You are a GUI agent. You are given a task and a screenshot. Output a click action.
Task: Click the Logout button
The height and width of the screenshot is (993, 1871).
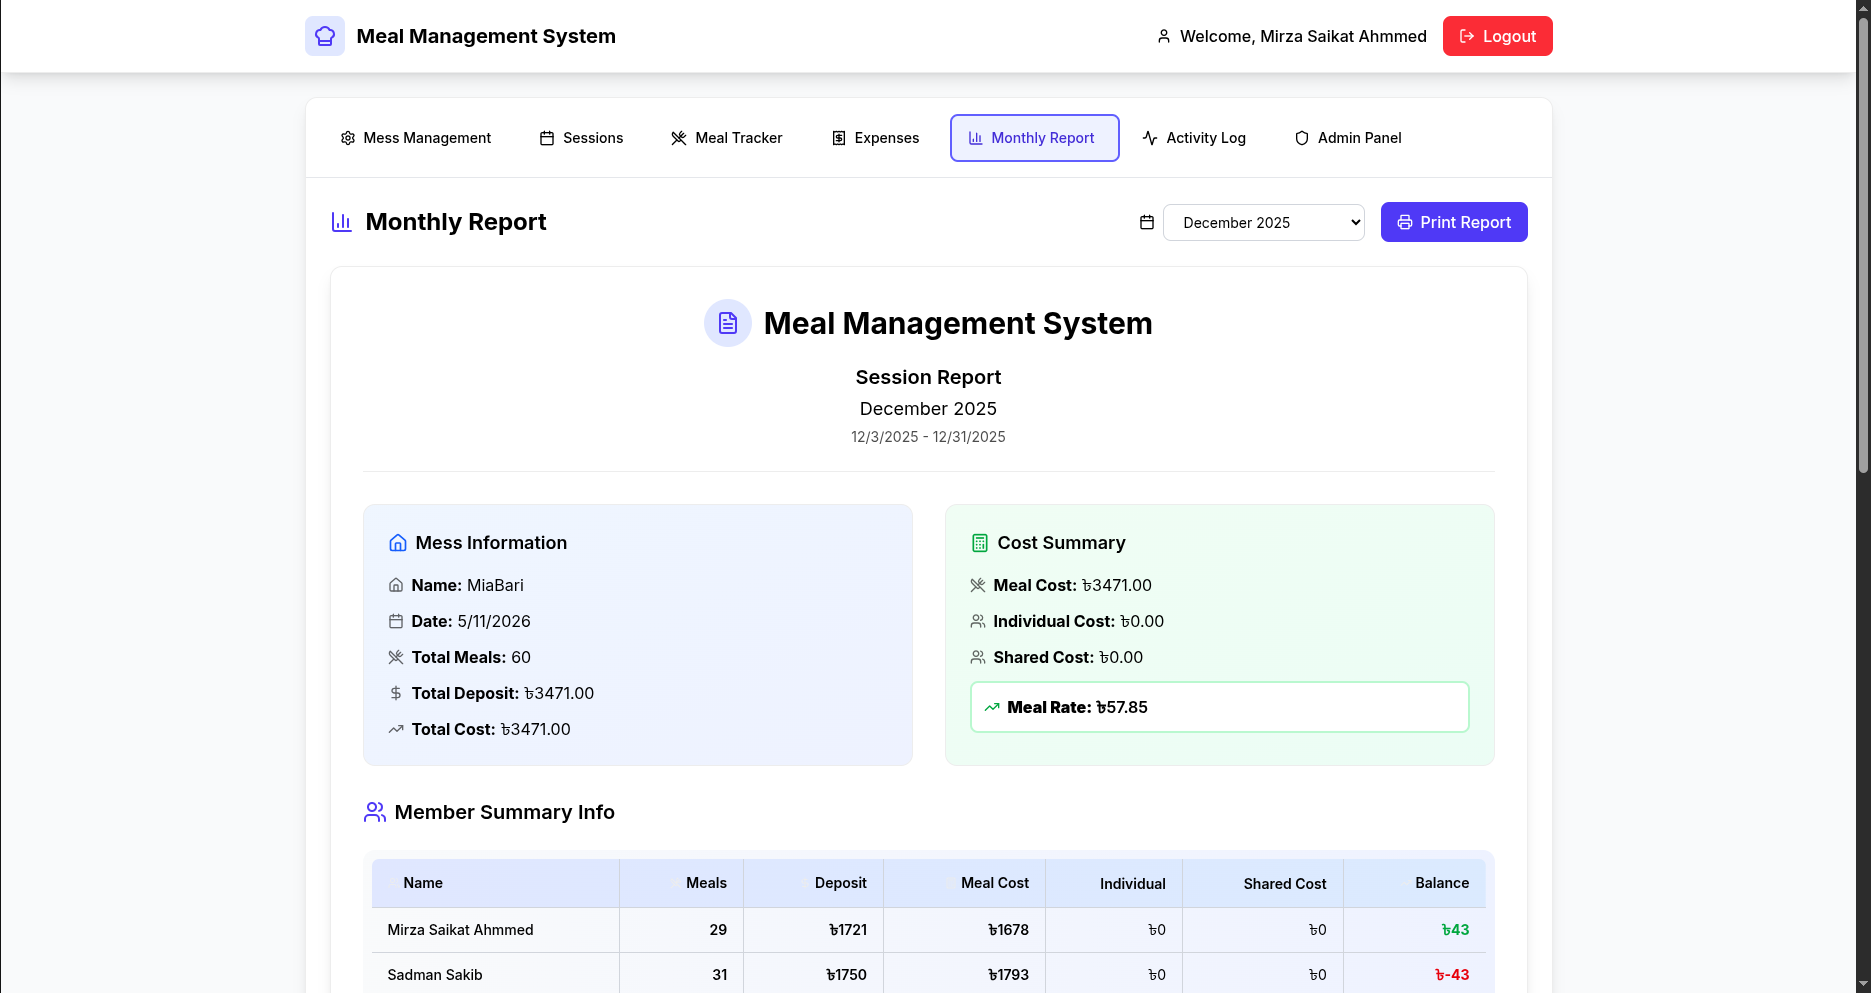coord(1497,36)
